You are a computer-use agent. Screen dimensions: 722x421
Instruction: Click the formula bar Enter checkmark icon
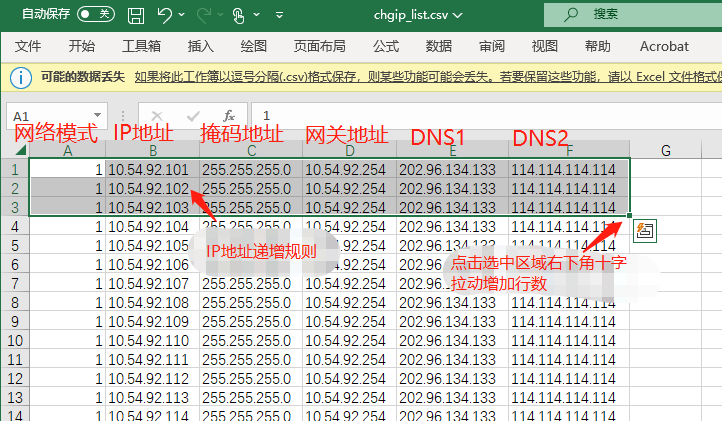pos(193,116)
